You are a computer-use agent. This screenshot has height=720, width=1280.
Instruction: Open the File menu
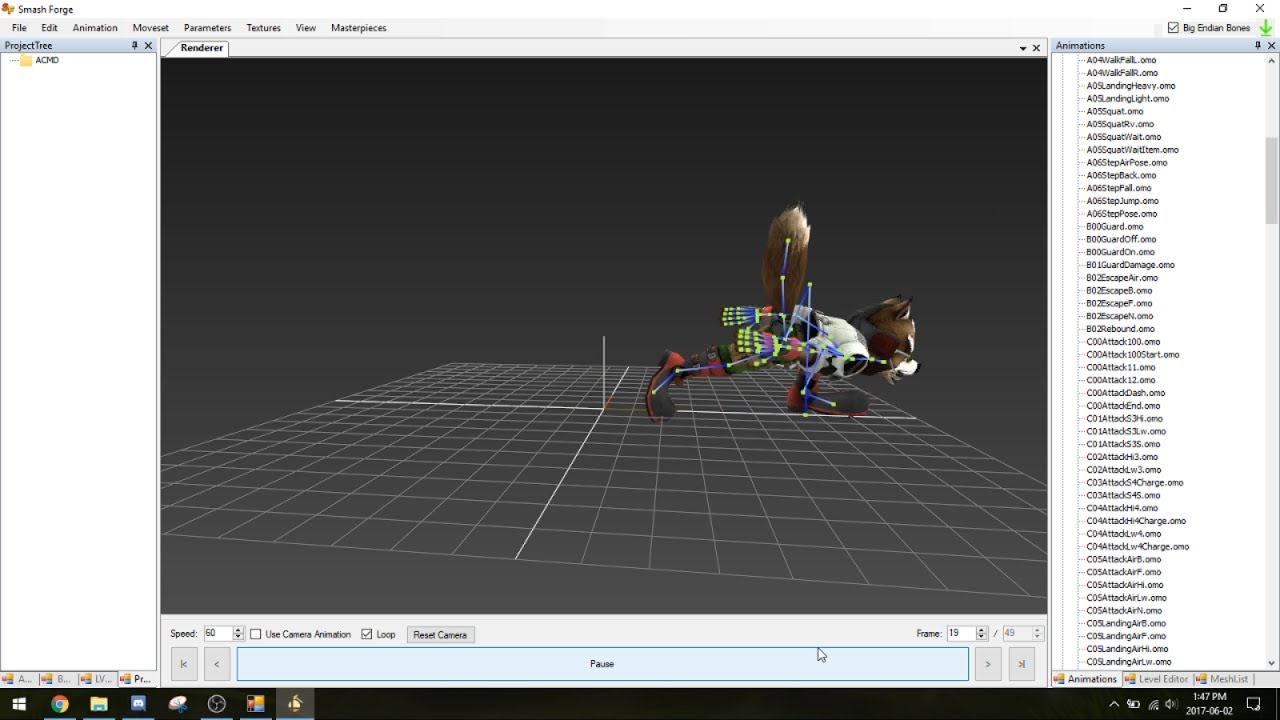19,28
